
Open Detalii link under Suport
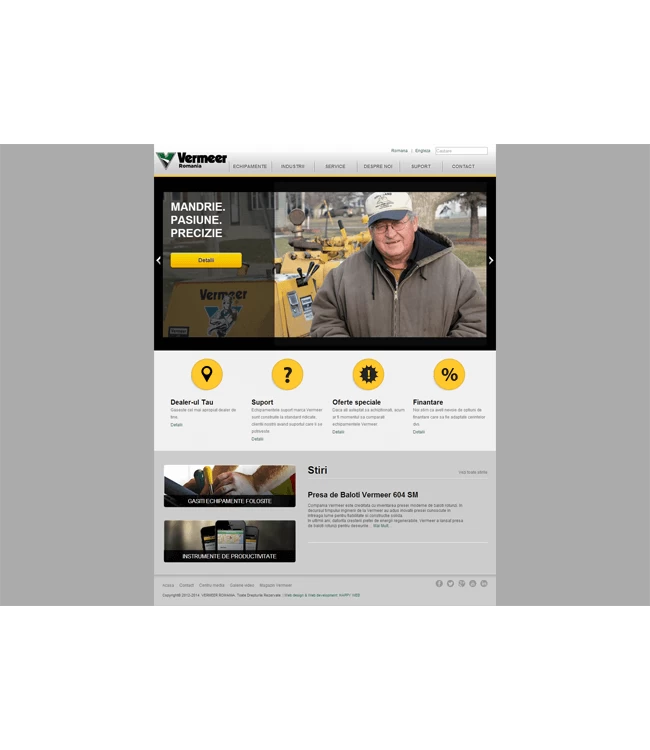tap(257, 439)
